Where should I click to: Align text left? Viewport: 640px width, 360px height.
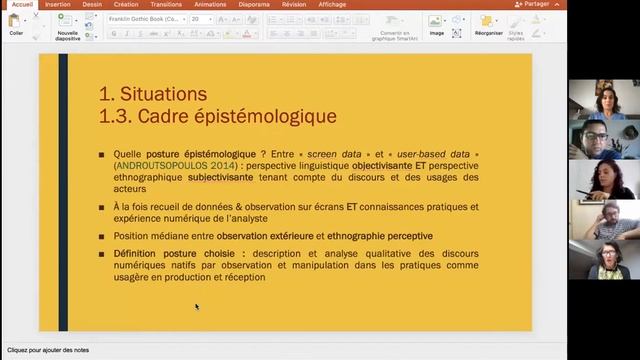click(x=273, y=34)
